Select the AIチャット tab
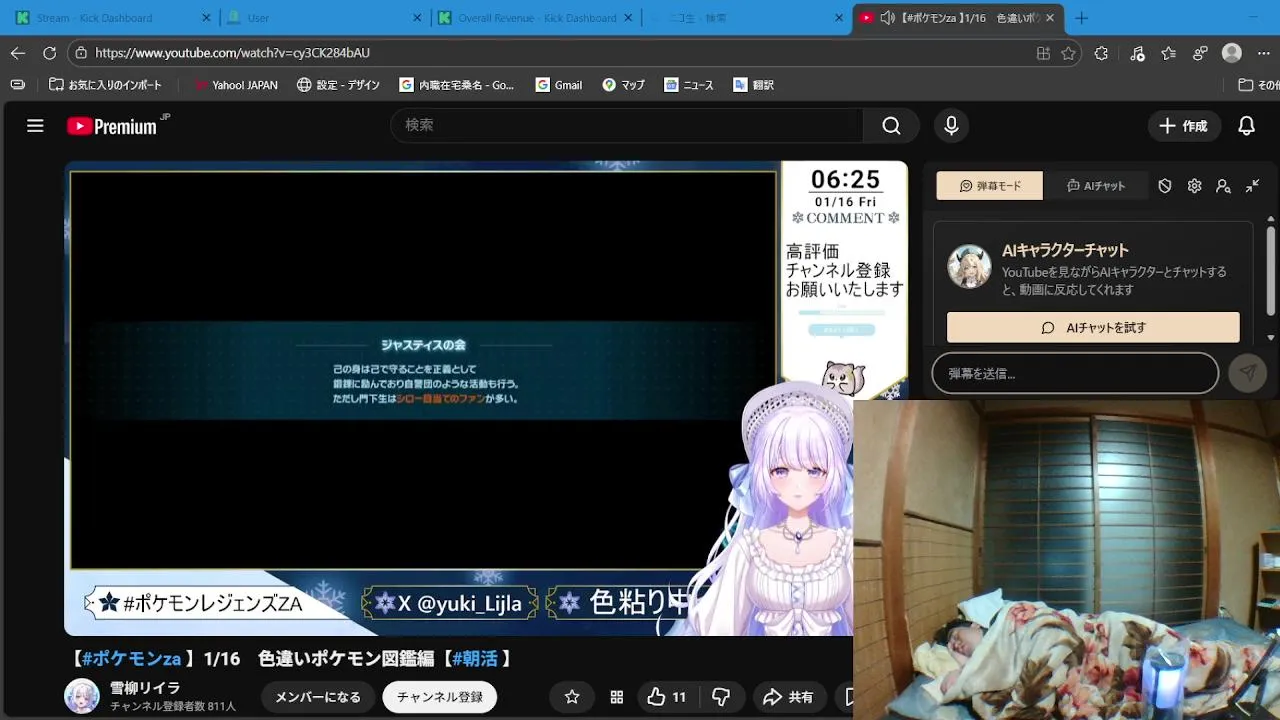This screenshot has height=720, width=1280. click(1096, 186)
